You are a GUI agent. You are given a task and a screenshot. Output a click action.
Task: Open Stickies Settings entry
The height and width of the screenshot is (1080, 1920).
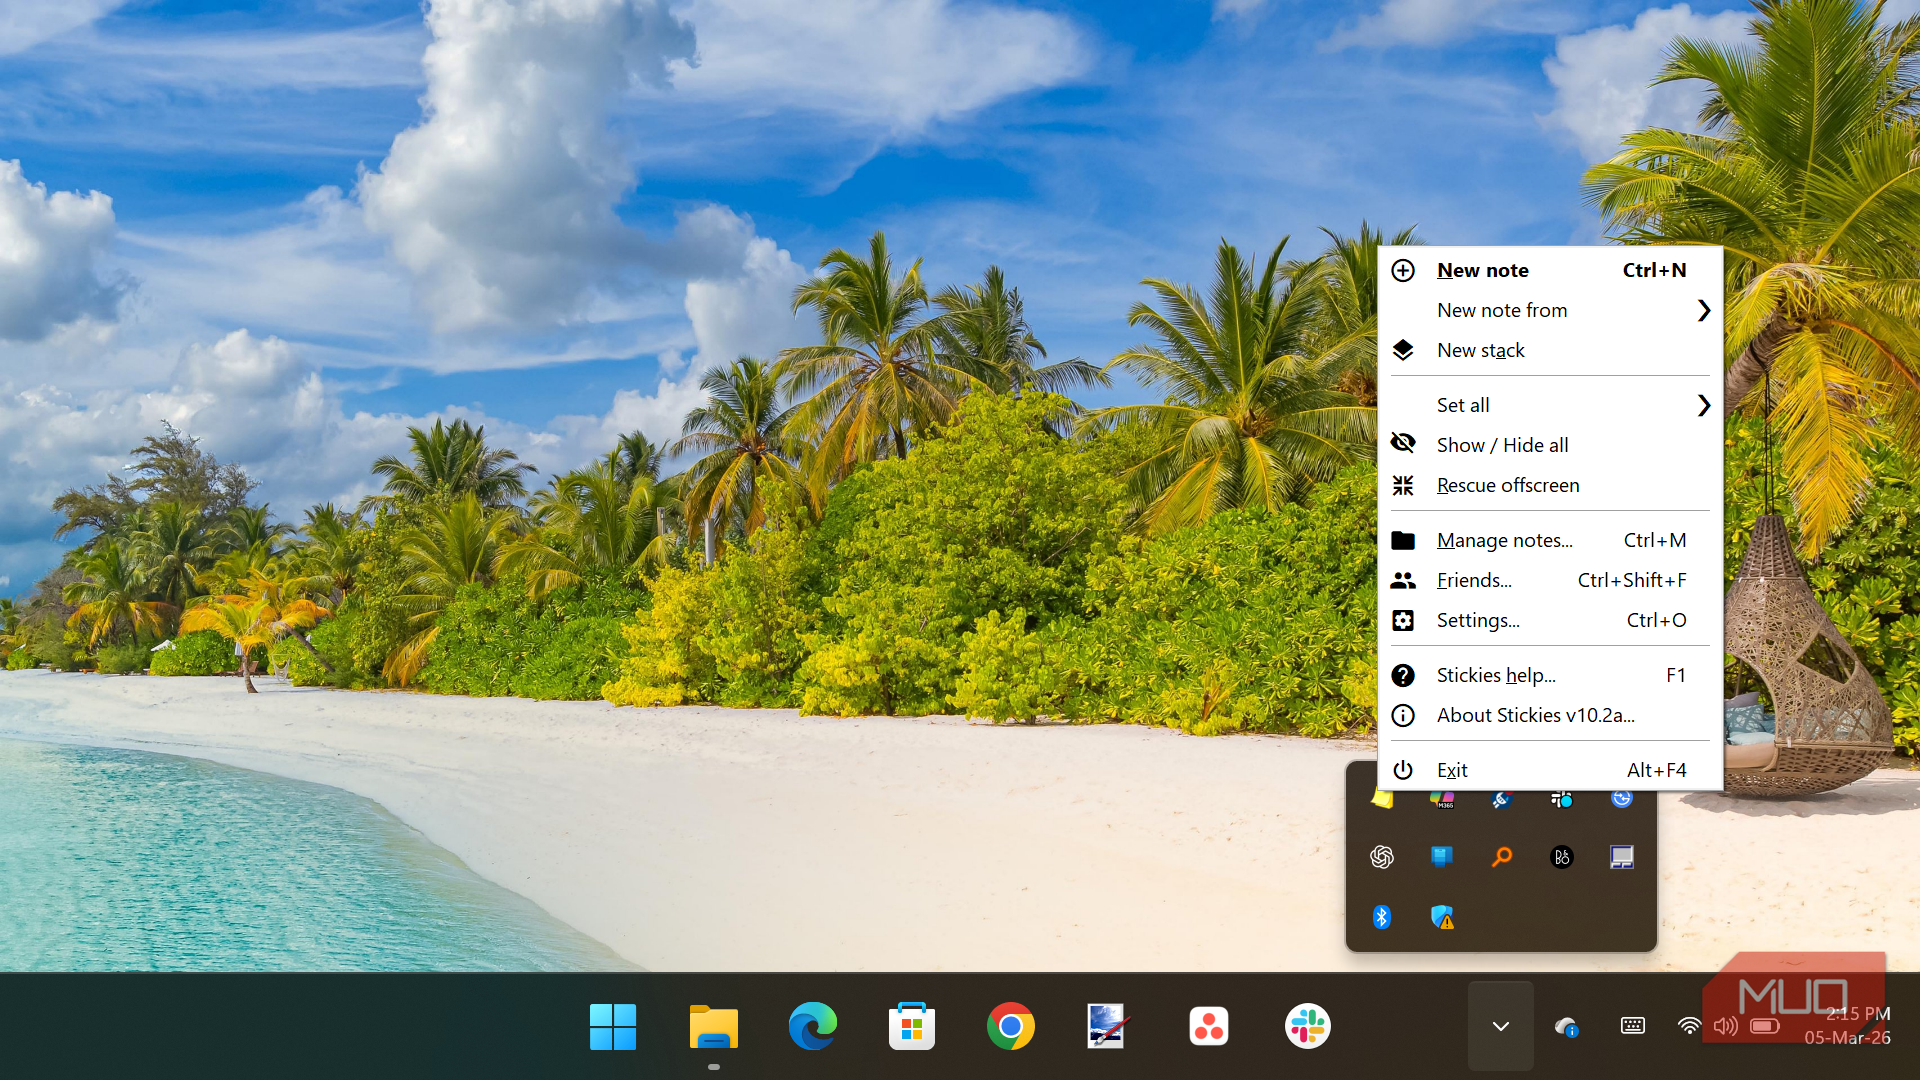click(x=1549, y=620)
